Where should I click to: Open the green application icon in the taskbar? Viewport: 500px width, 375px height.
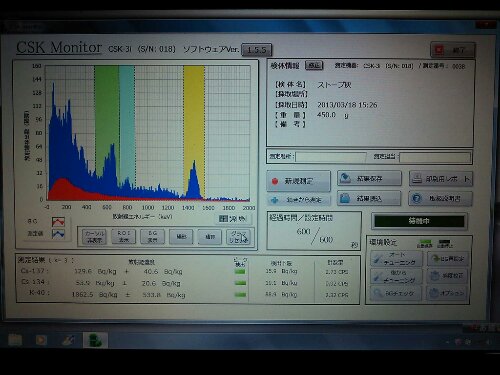coord(95,340)
